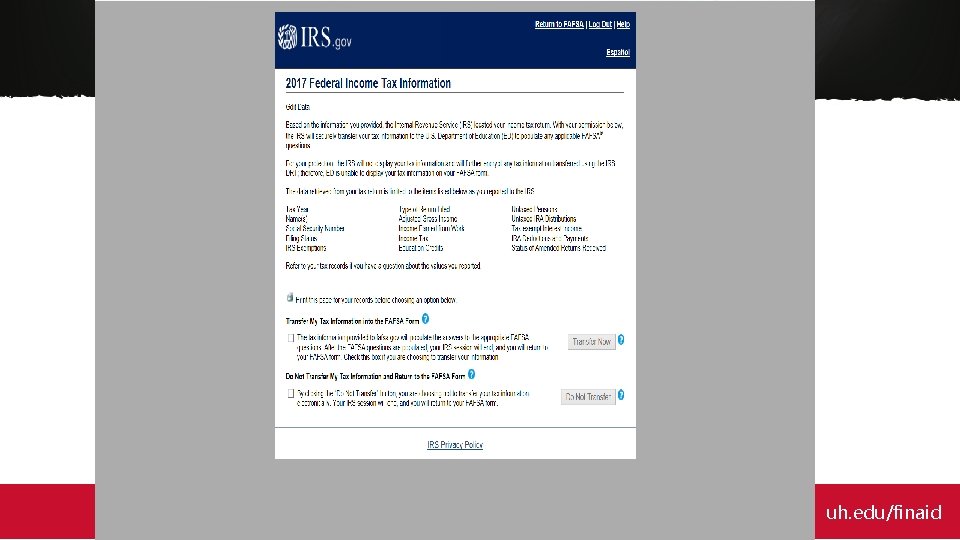960x540 pixels.
Task: Click the Education Credits list item
Action: pyautogui.click(x=421, y=248)
